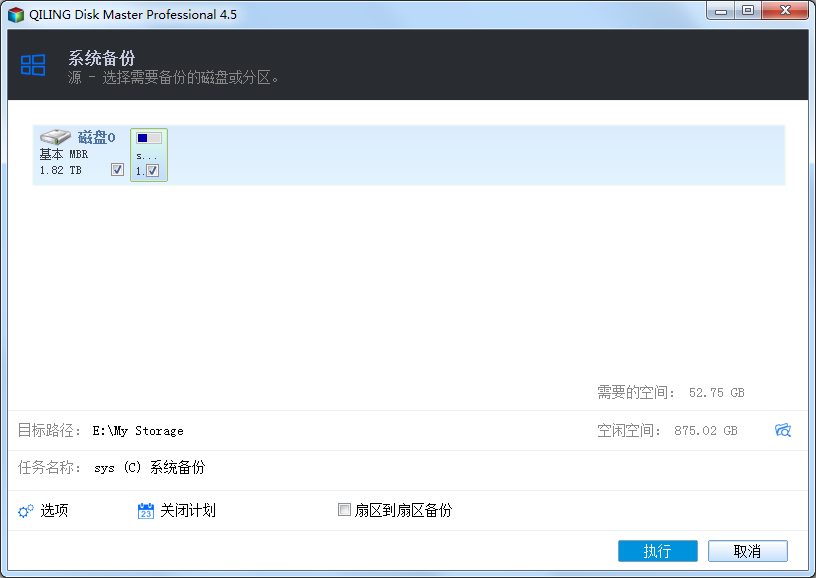Screen dimensions: 816x578
Task: Click the 875.02 GB free space value
Action: 706,431
